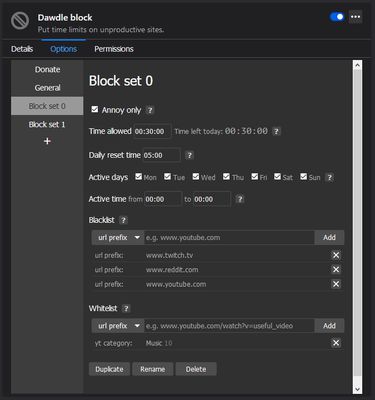Click the www.twitch.tv blacklist entry text

[x=169, y=255]
